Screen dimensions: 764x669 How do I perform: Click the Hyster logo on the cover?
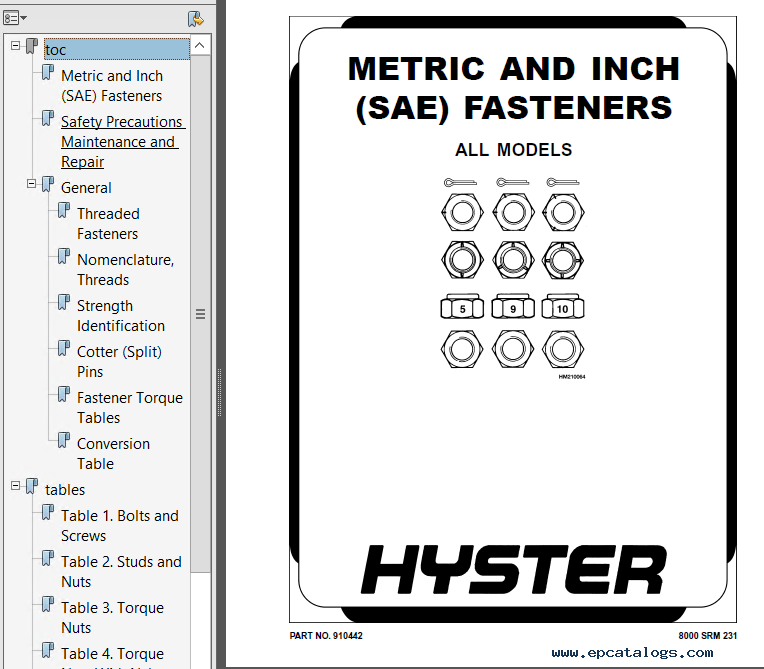click(514, 569)
